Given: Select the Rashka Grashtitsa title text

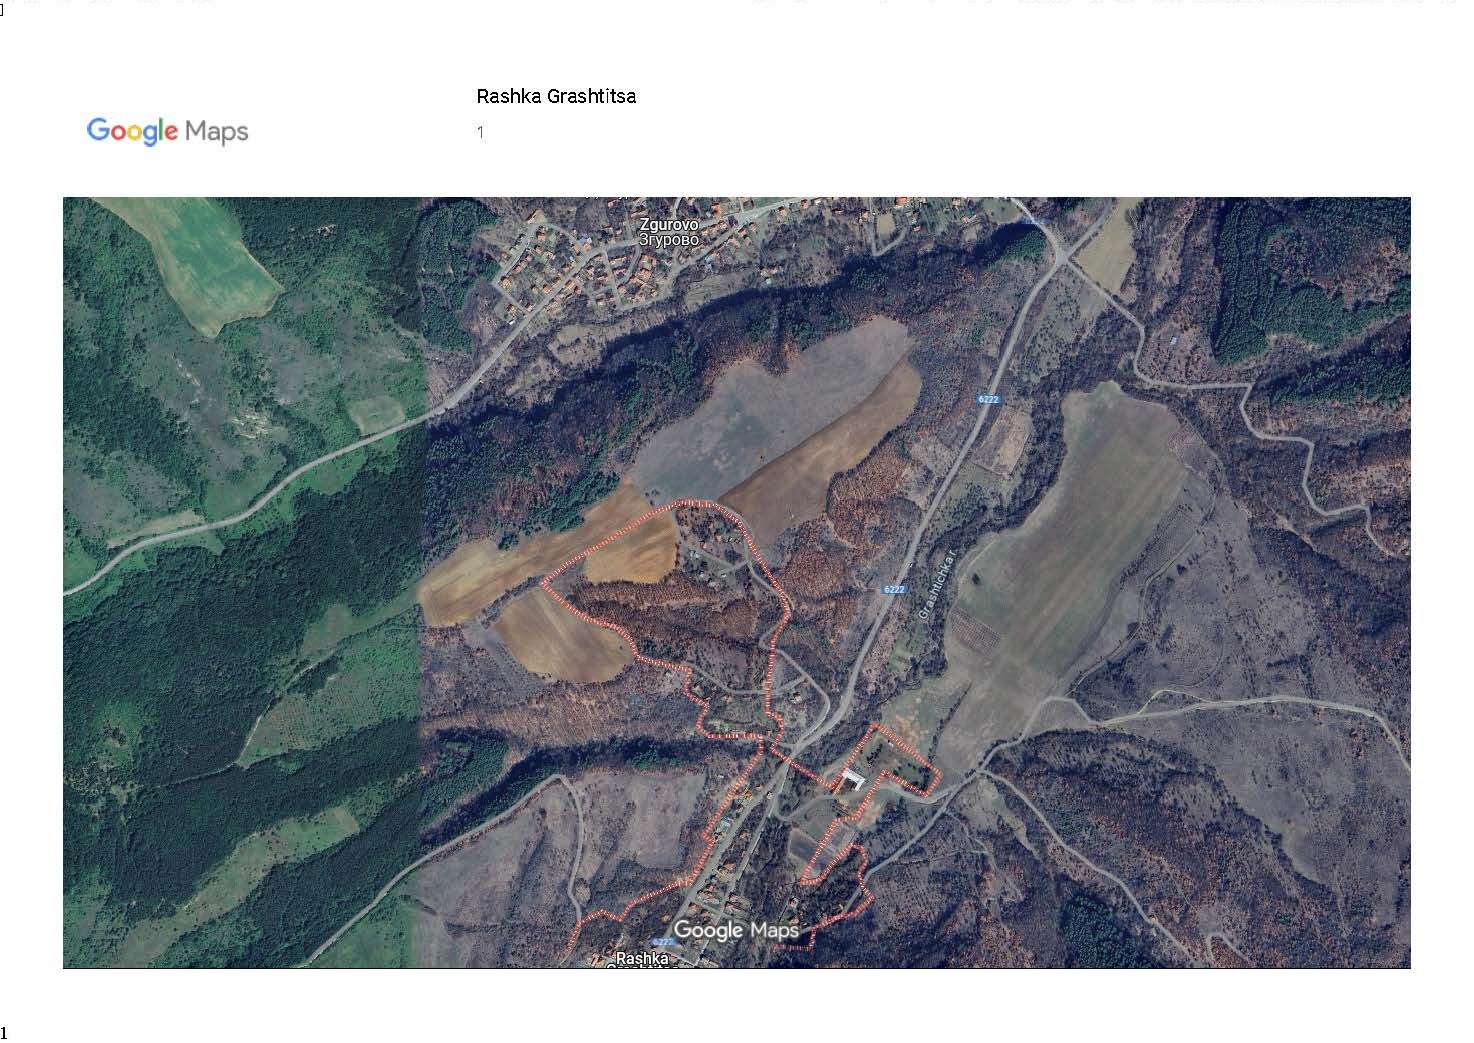Looking at the screenshot, I should pyautogui.click(x=556, y=97).
